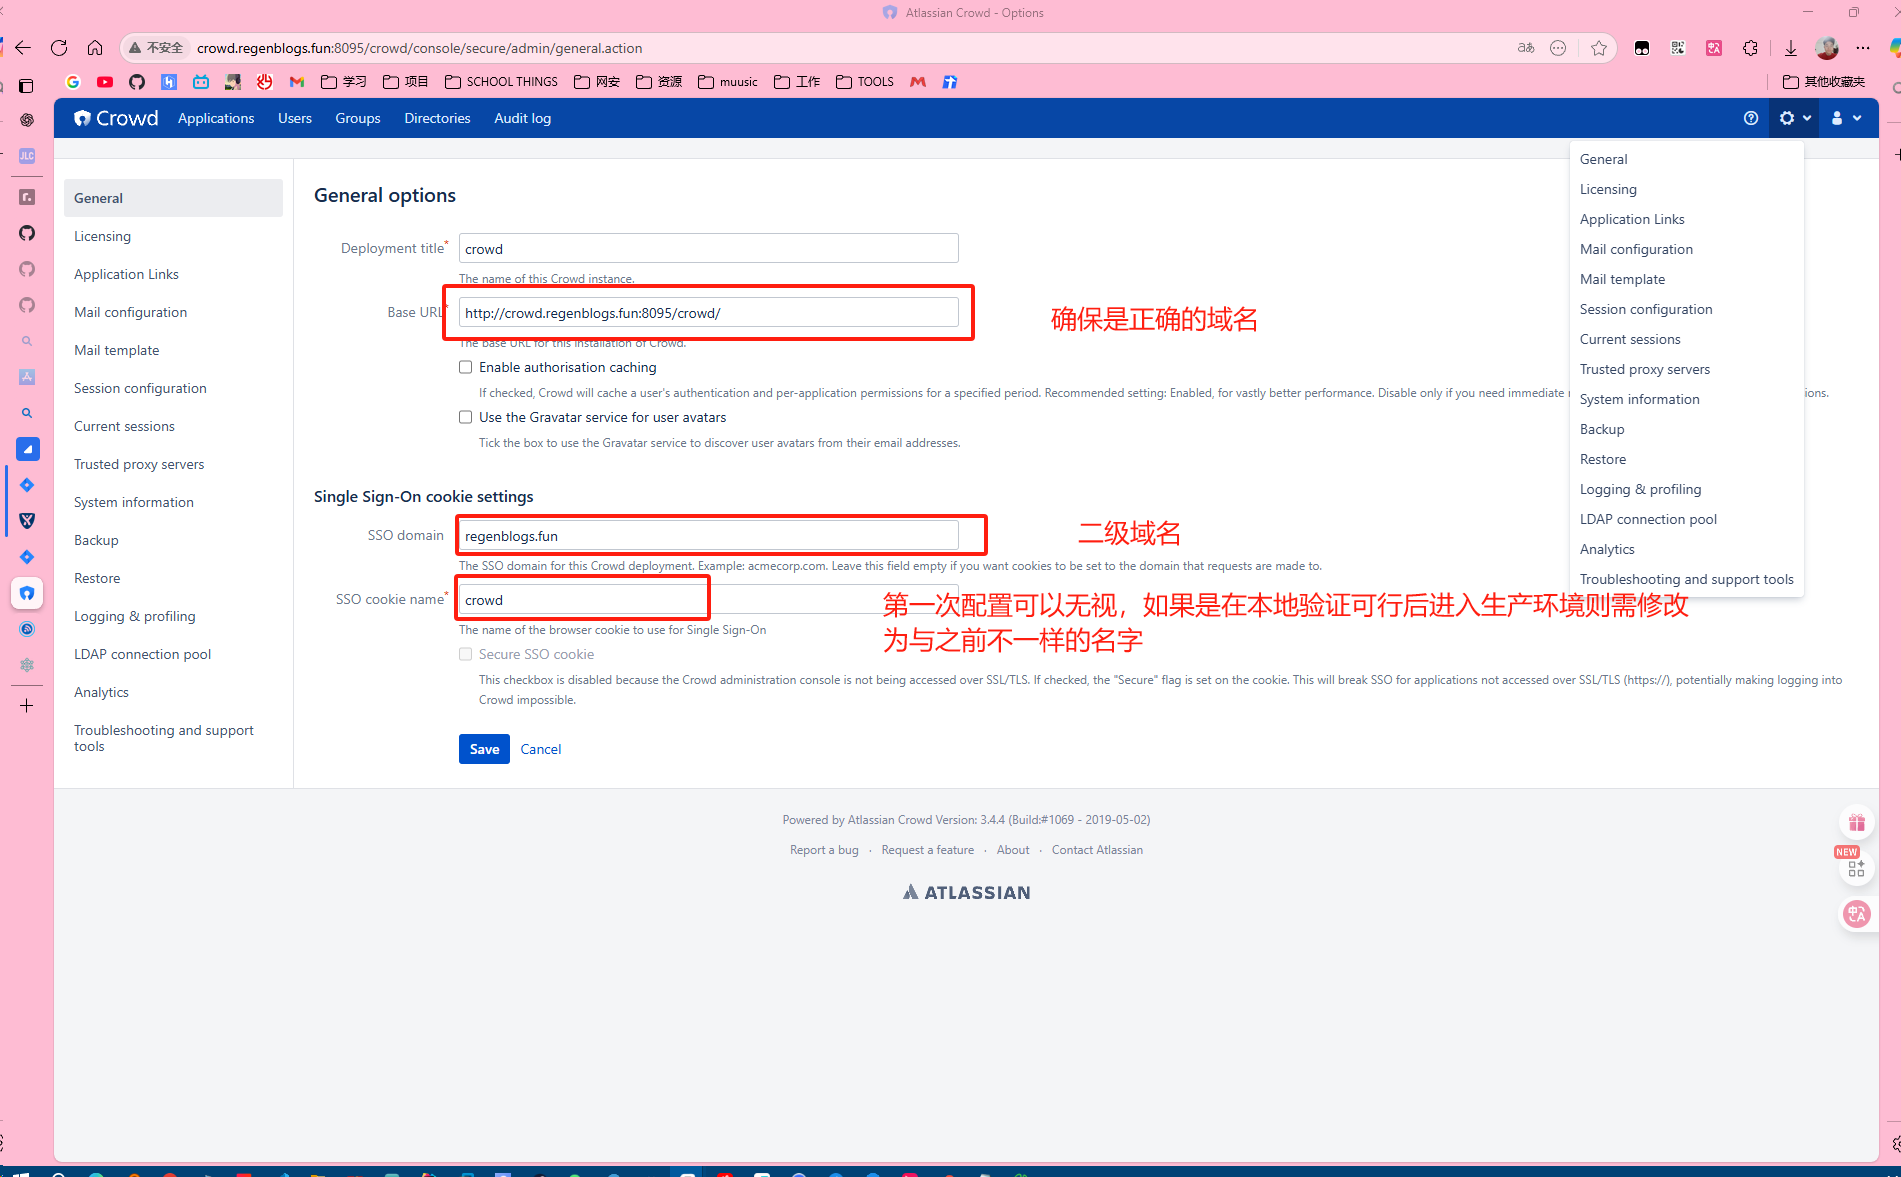This screenshot has width=1901, height=1177.
Task: Bookmark this page with star icon
Action: click(x=1598, y=48)
